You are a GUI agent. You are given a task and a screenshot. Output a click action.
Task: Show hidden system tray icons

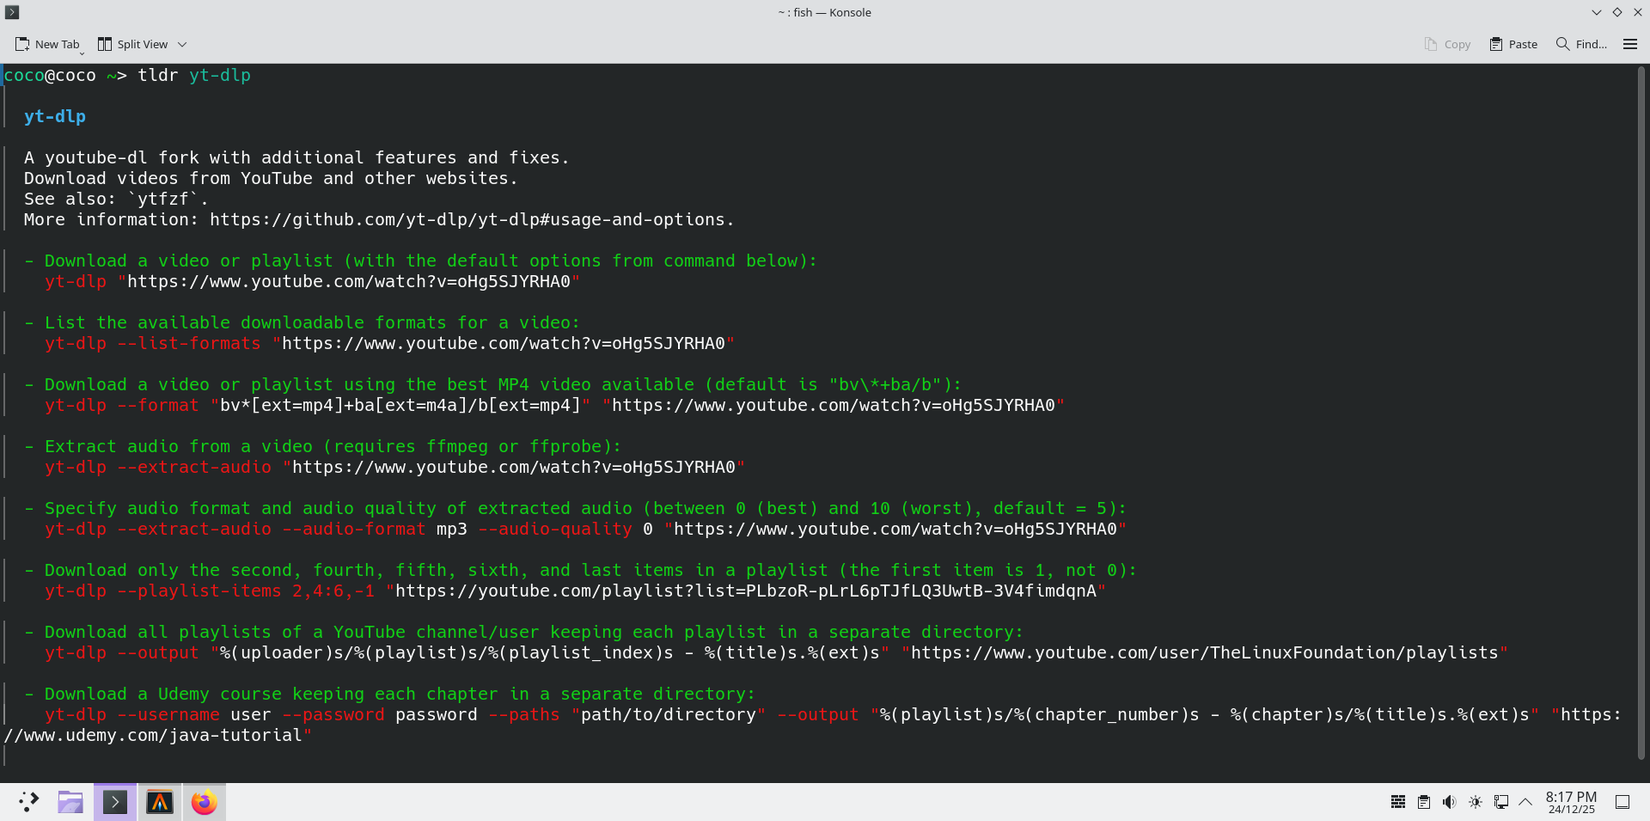pos(1525,802)
